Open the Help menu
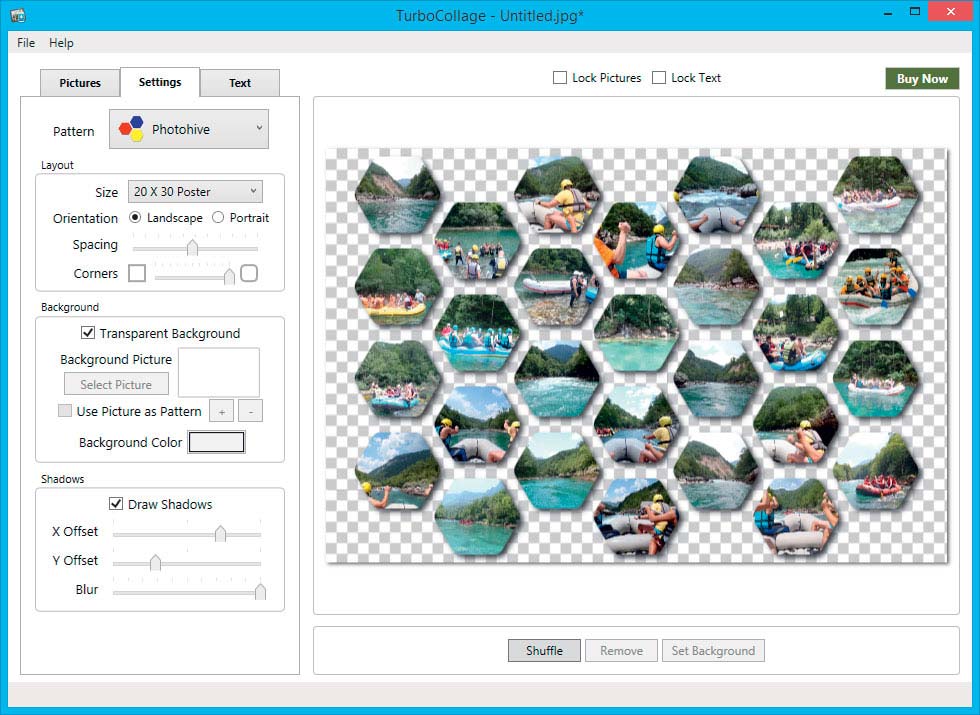The width and height of the screenshot is (980, 715). (x=61, y=42)
